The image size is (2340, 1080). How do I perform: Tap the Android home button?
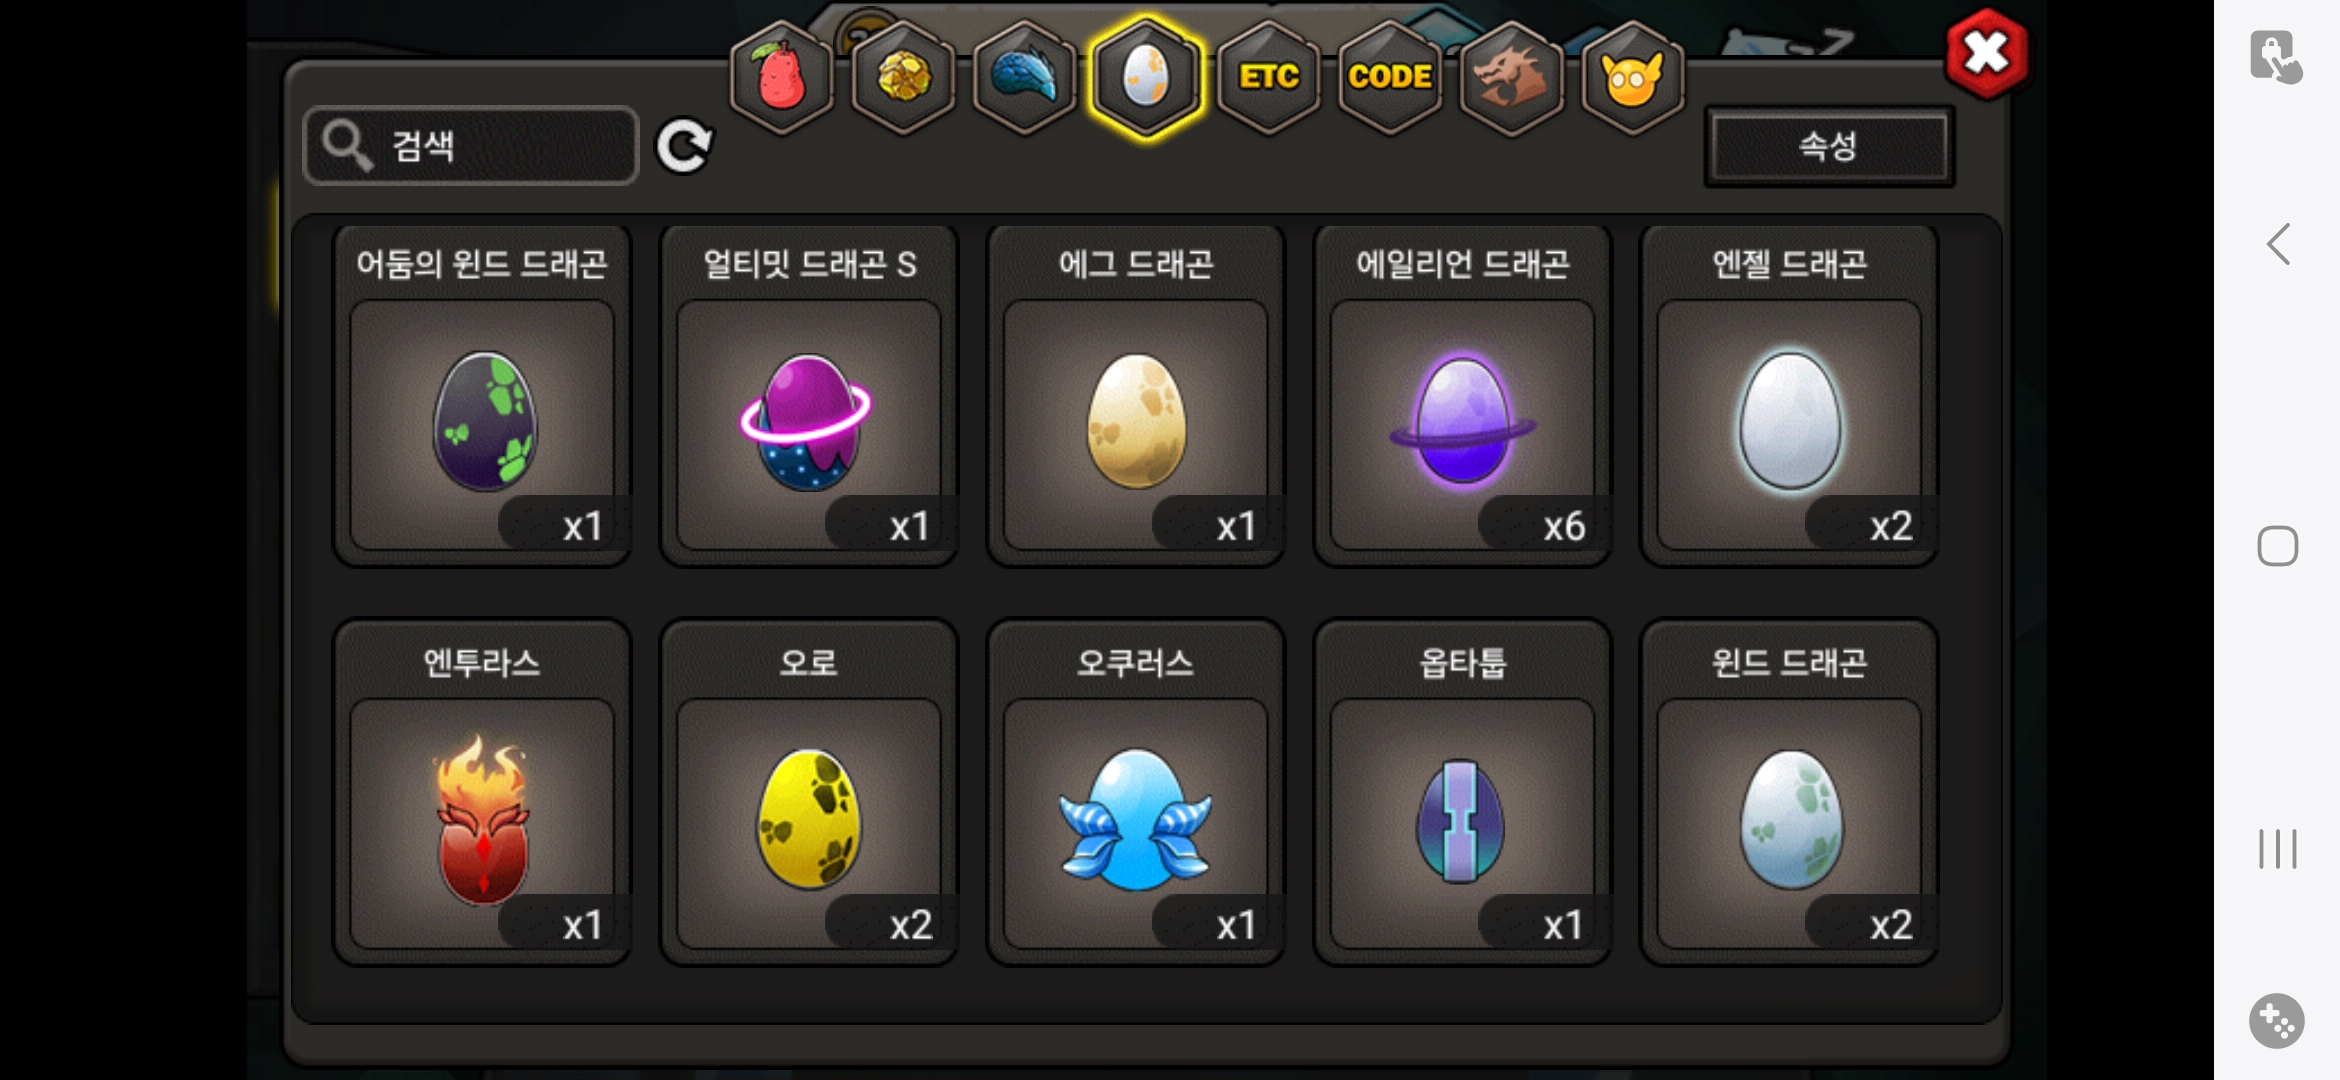(x=2278, y=546)
